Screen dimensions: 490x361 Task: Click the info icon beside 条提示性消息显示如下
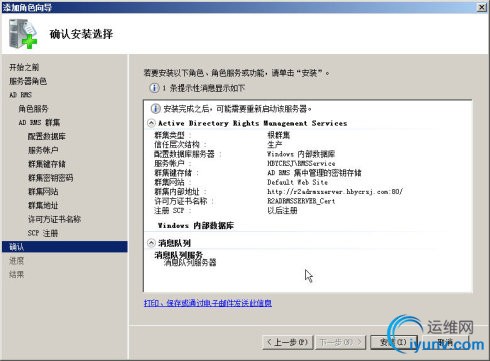coord(154,88)
